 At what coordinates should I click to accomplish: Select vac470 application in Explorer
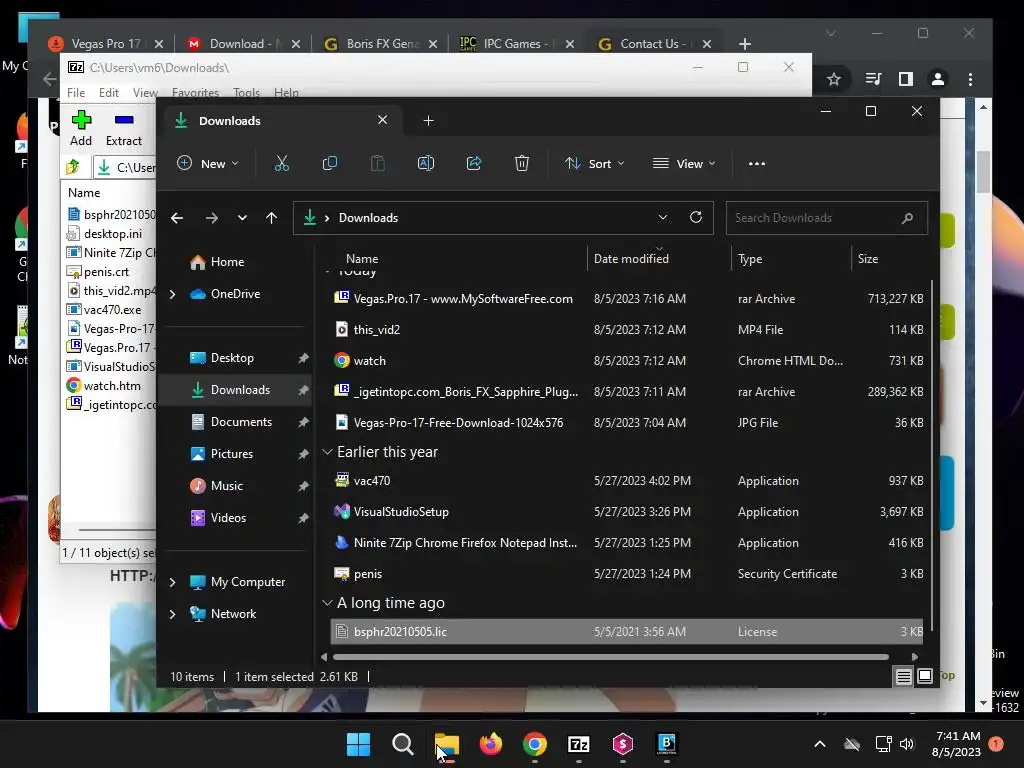tap(627, 481)
